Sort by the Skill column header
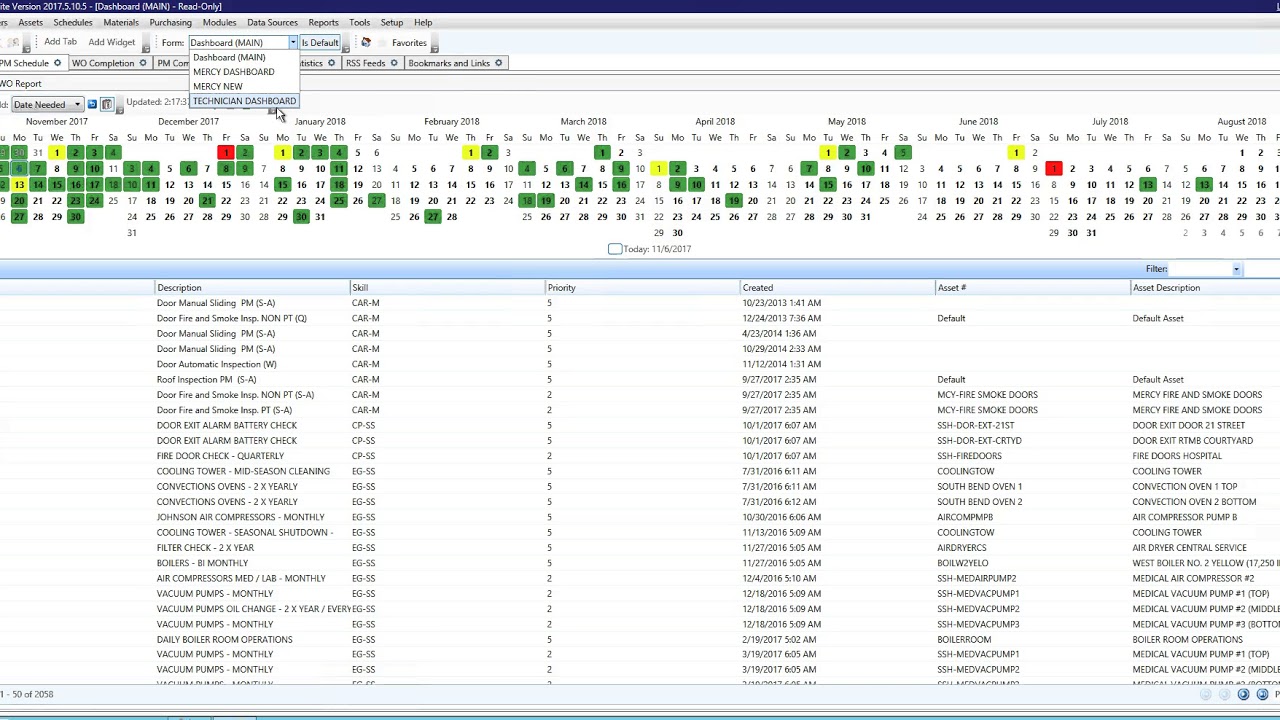Viewport: 1280px width, 720px height. coord(447,288)
